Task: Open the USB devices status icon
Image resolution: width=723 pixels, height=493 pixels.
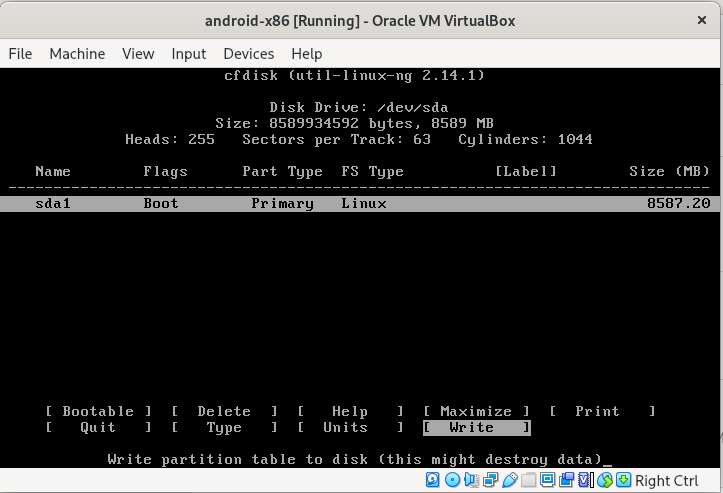Action: coord(508,481)
